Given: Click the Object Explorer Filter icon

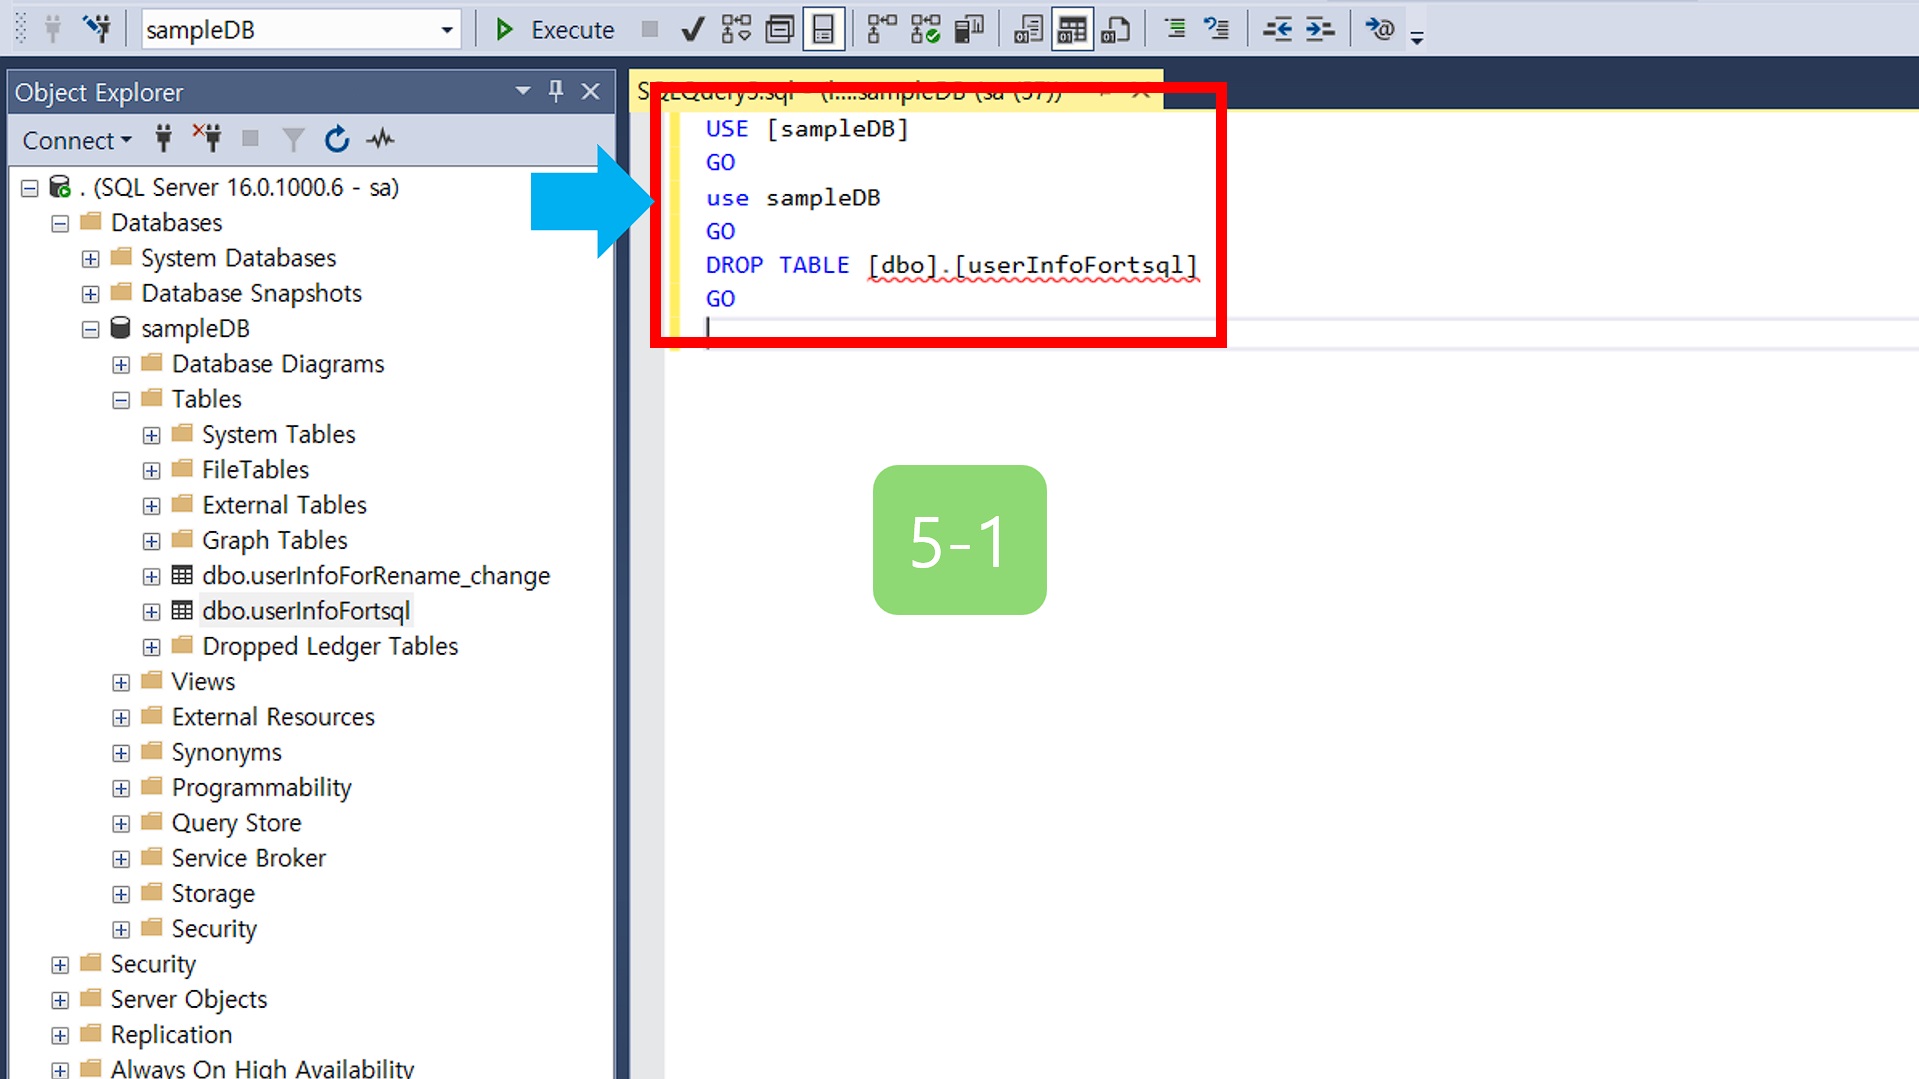Looking at the screenshot, I should click(x=293, y=139).
